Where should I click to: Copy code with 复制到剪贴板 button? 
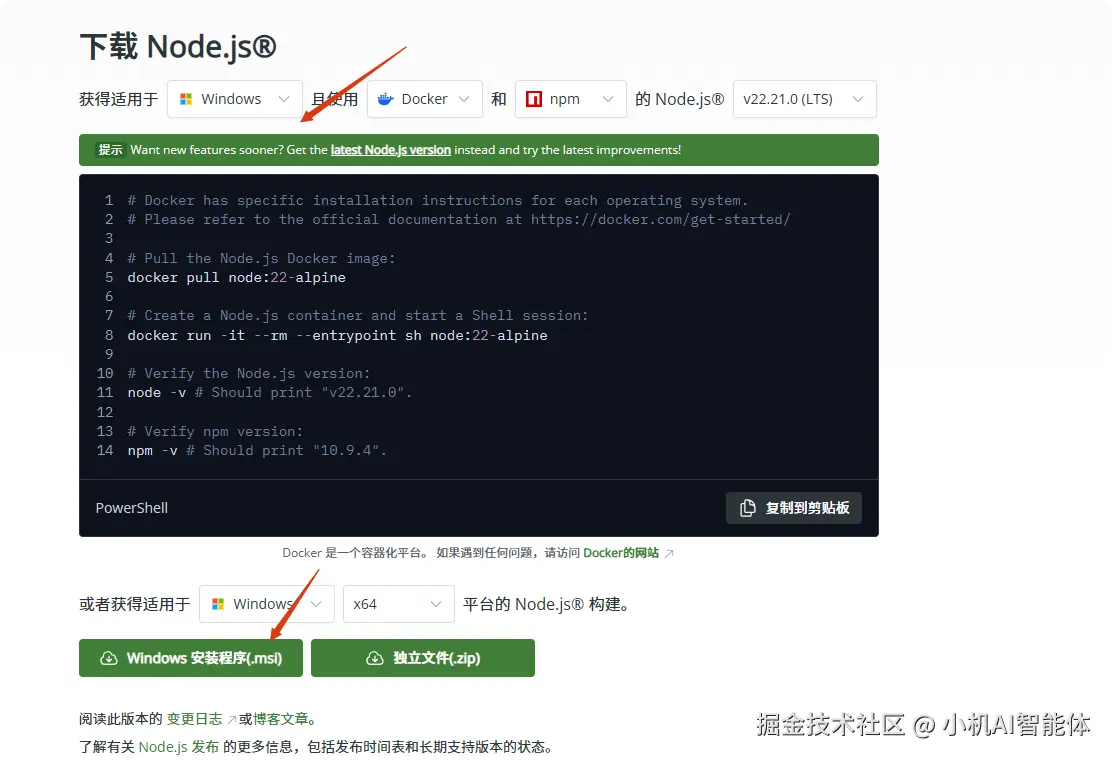pos(794,508)
